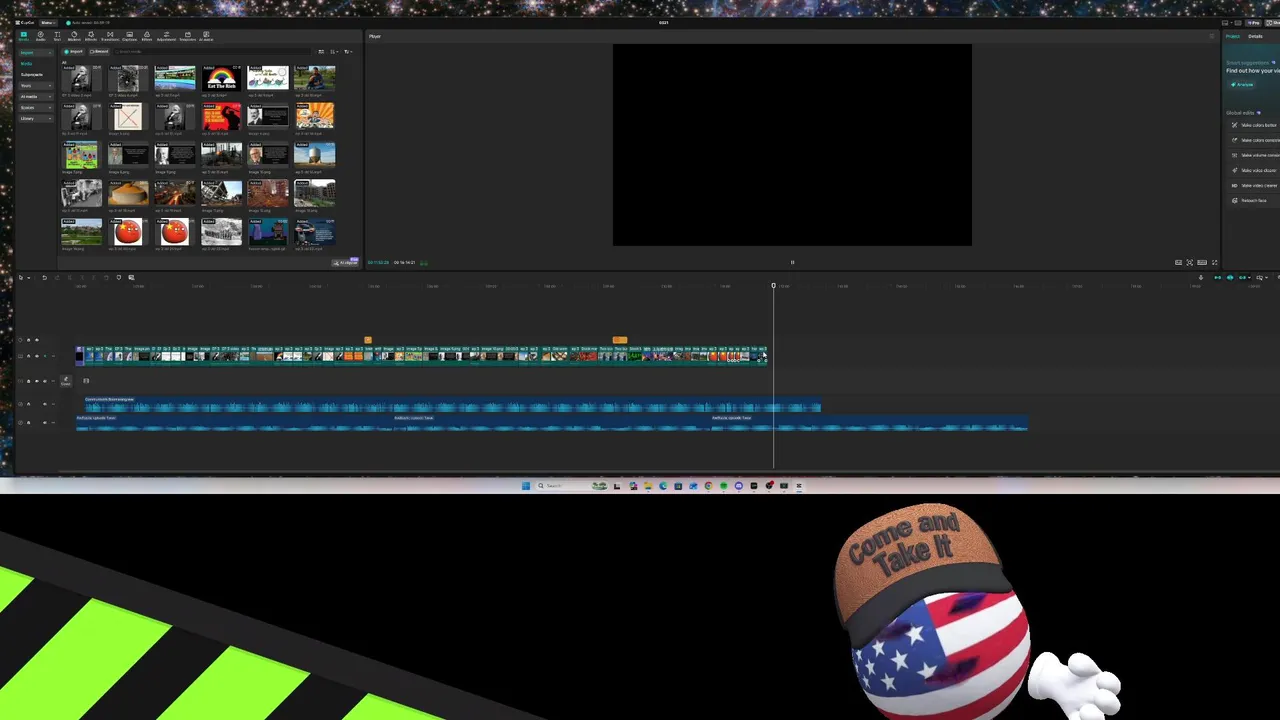Expand the Spaces section in sidebar
This screenshot has height=720, width=1280.
tap(36, 107)
